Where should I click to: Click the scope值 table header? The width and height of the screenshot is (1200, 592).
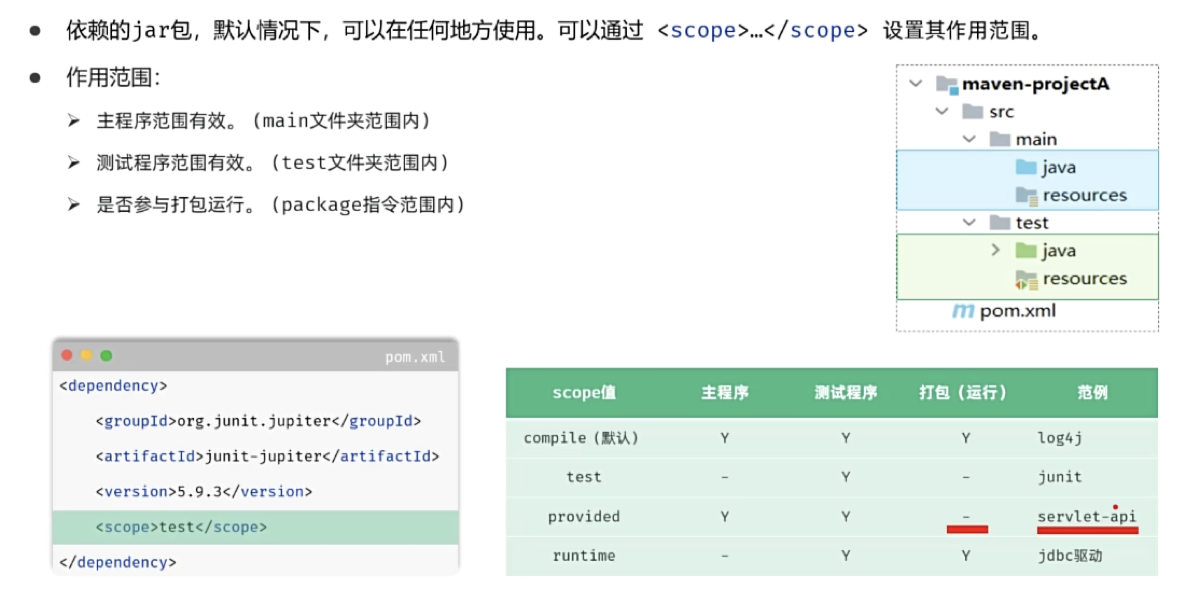tap(584, 392)
